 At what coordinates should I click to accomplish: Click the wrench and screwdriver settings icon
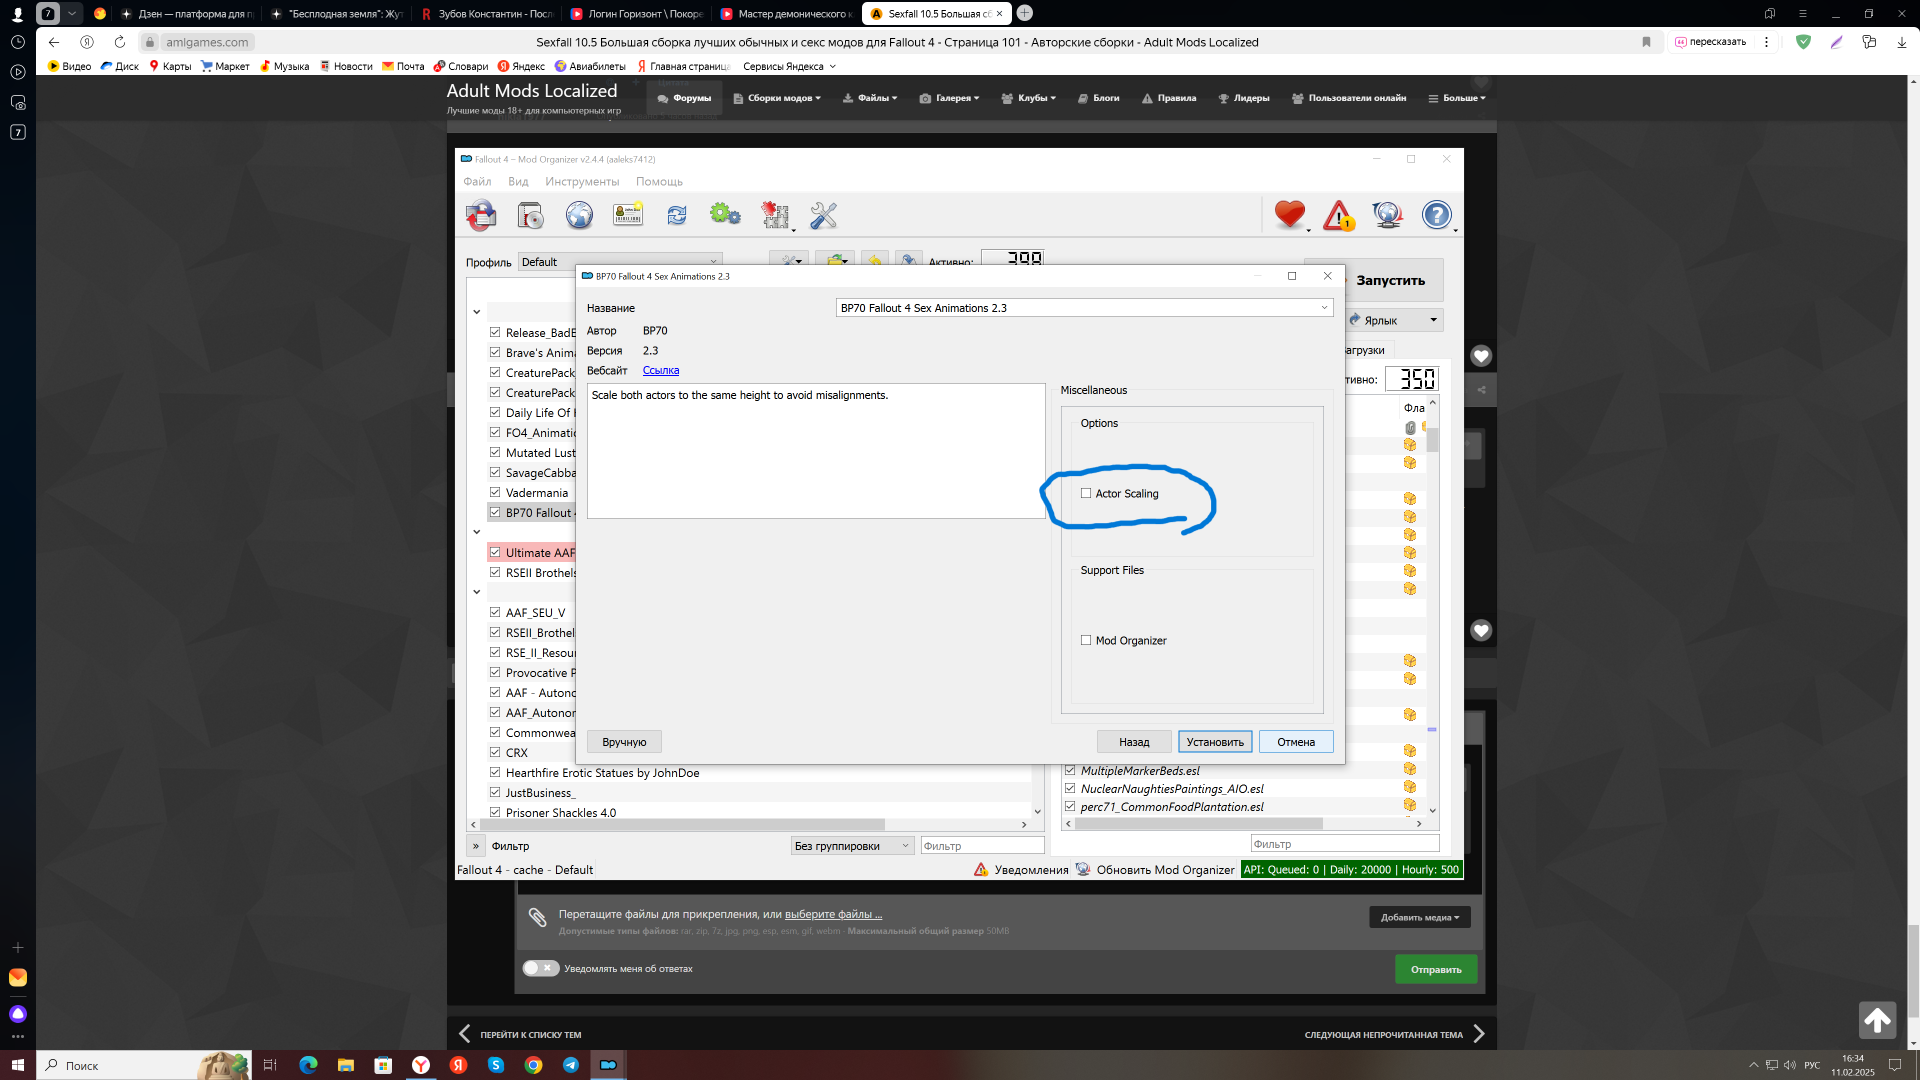coord(823,215)
